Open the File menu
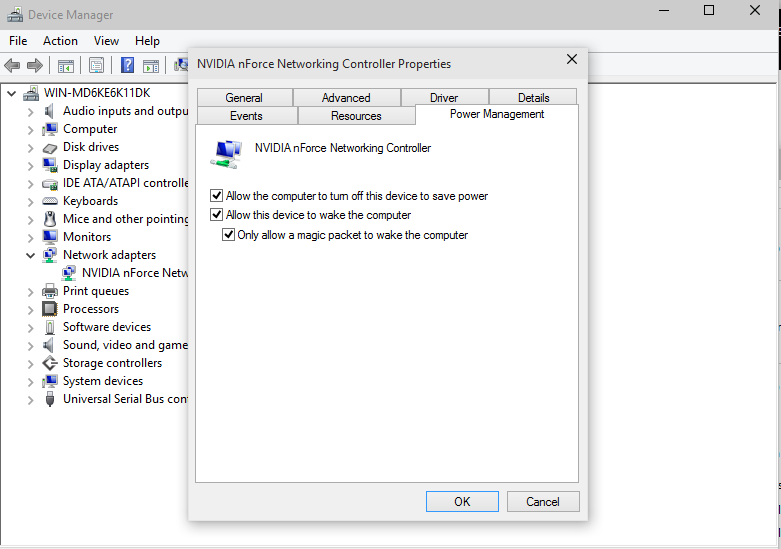Viewport: 781px width, 549px height. pos(18,41)
